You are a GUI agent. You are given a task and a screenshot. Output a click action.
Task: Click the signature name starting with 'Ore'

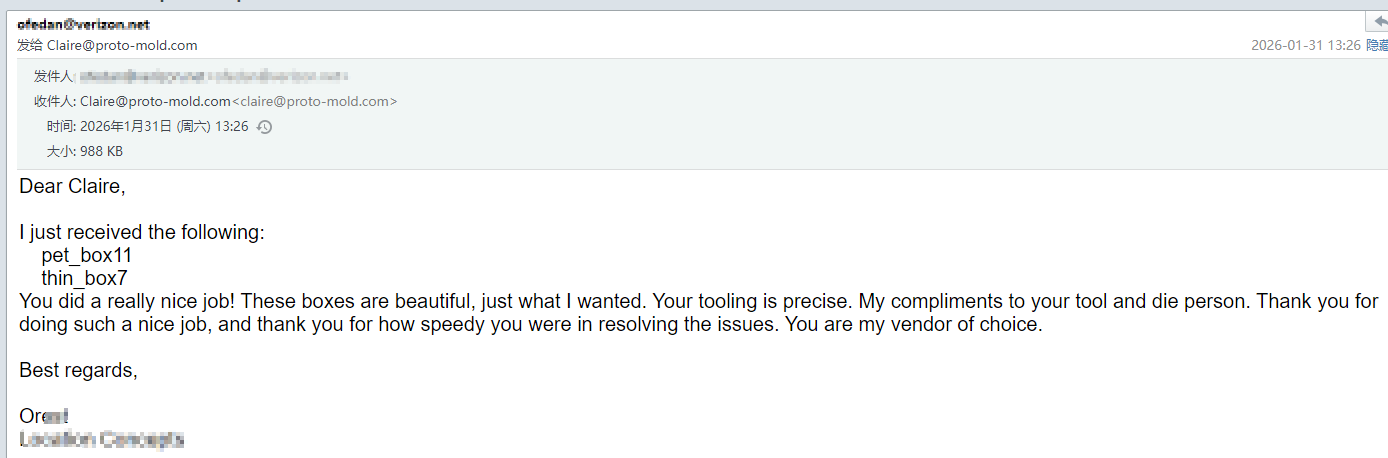(44, 416)
